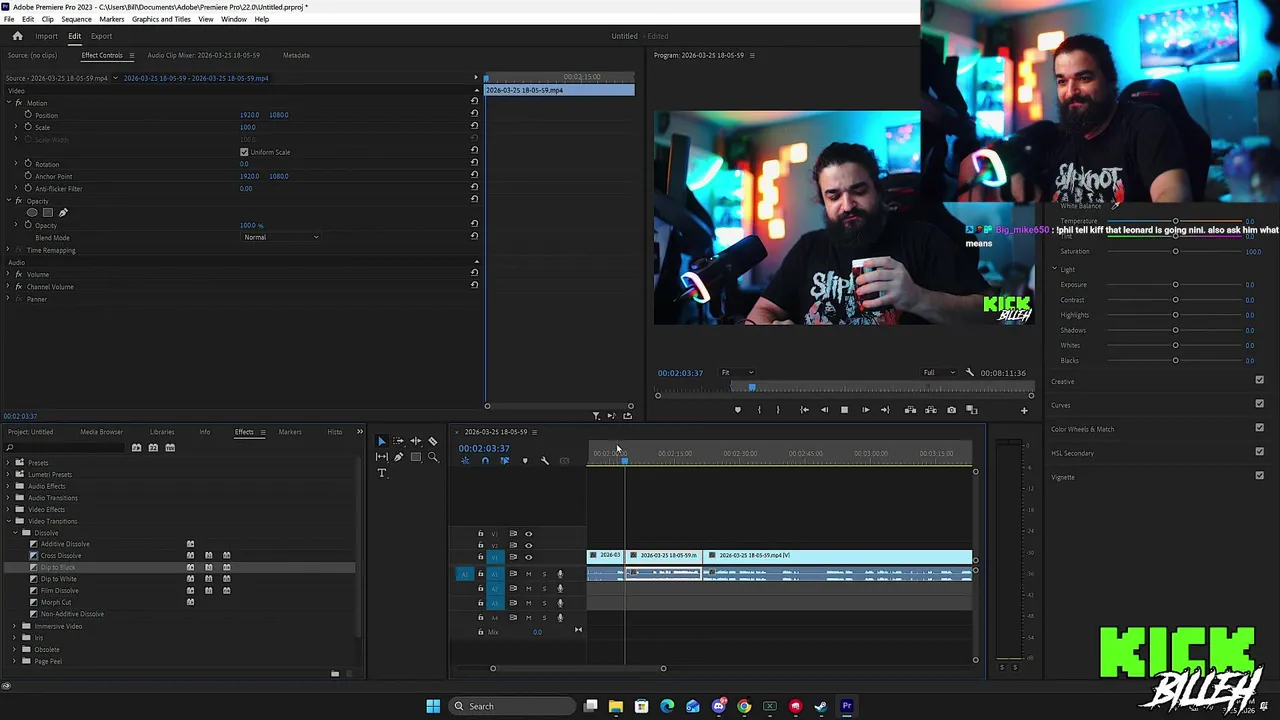
Task: Stop playback in the Program monitor
Action: 844,410
